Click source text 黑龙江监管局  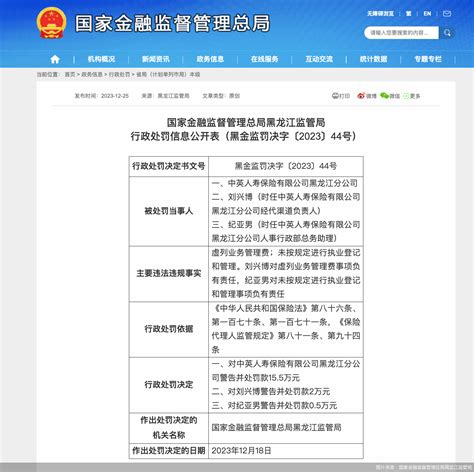point(173,96)
